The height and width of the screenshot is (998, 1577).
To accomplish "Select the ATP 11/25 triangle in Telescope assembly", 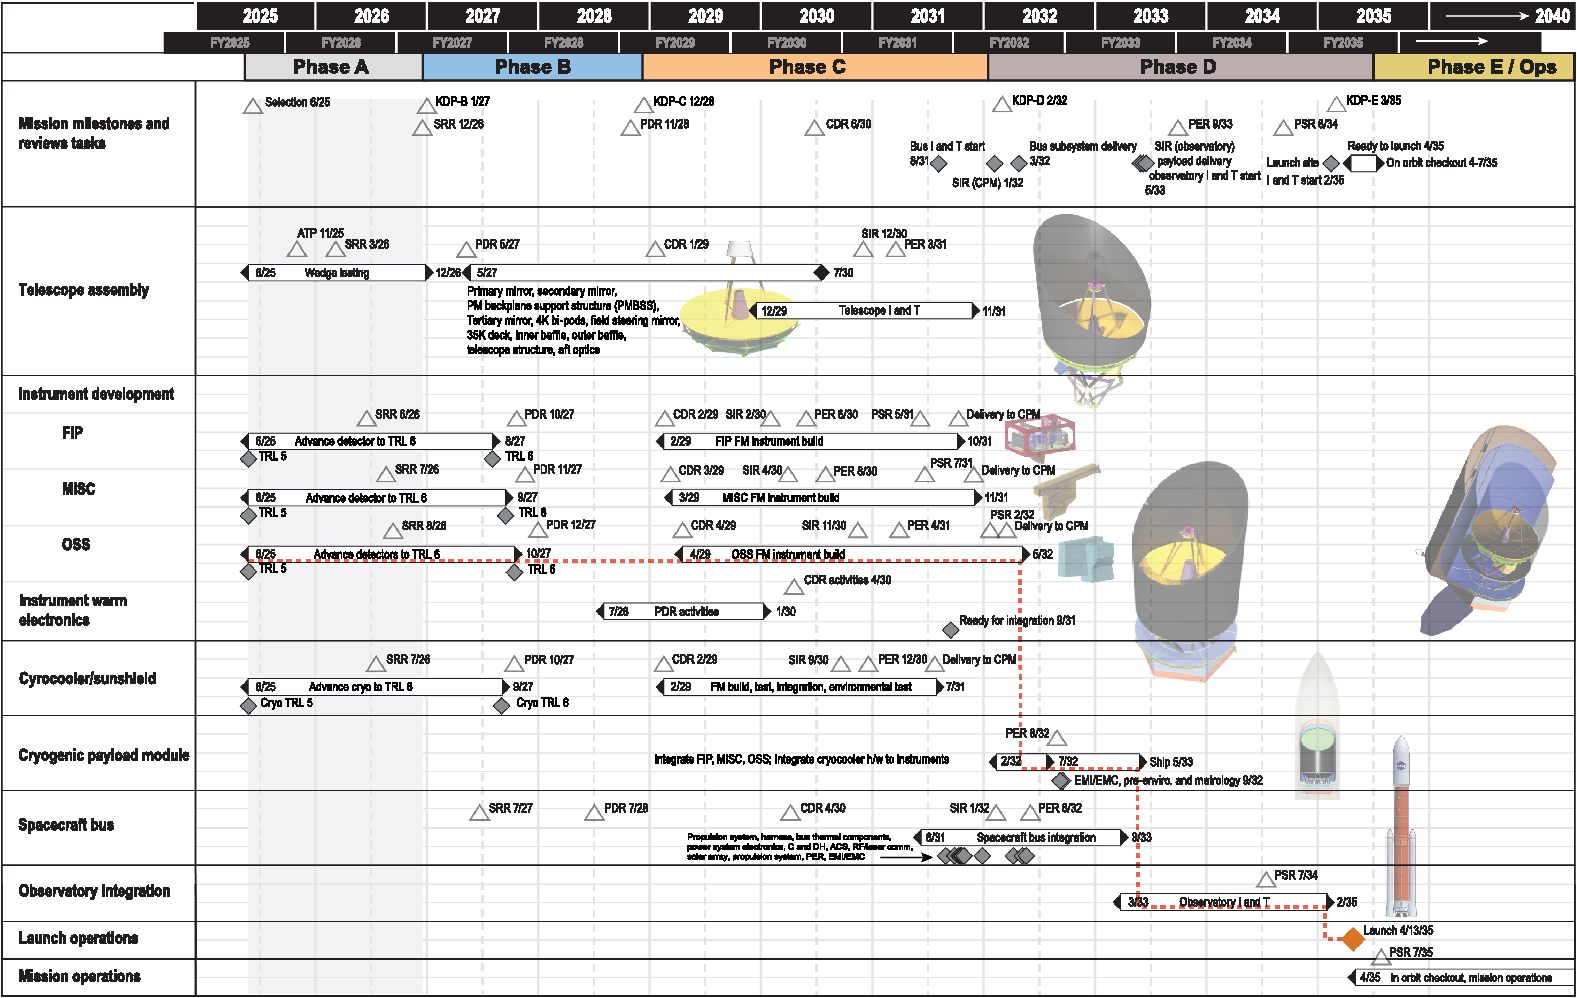I will pyautogui.click(x=297, y=249).
